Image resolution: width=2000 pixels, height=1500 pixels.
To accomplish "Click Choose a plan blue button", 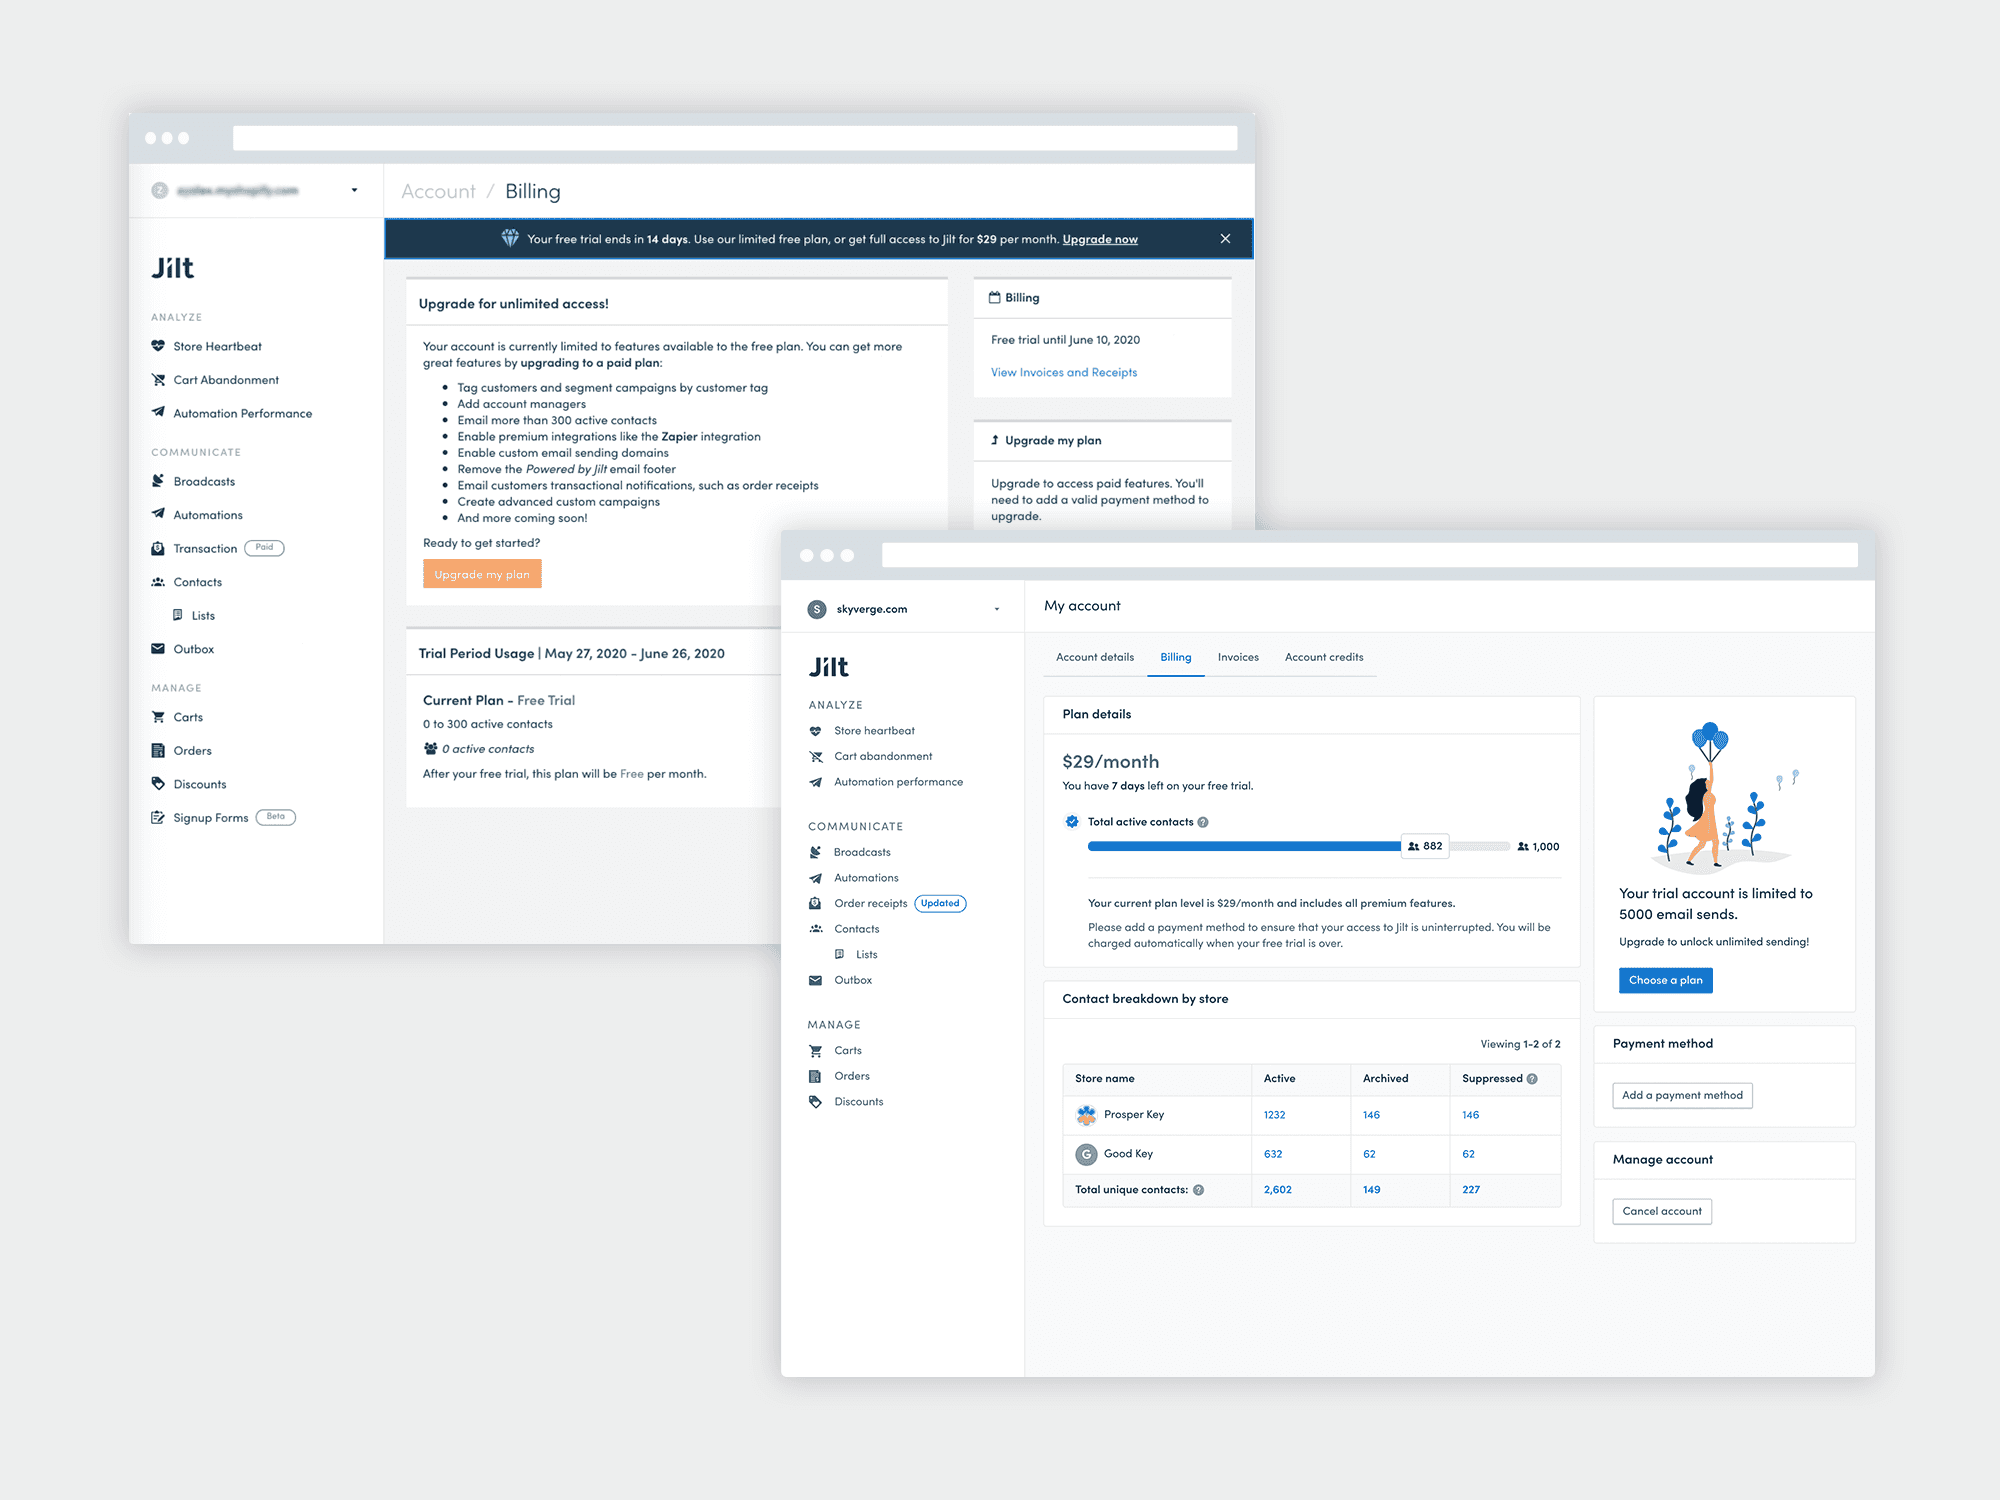I will (1665, 980).
